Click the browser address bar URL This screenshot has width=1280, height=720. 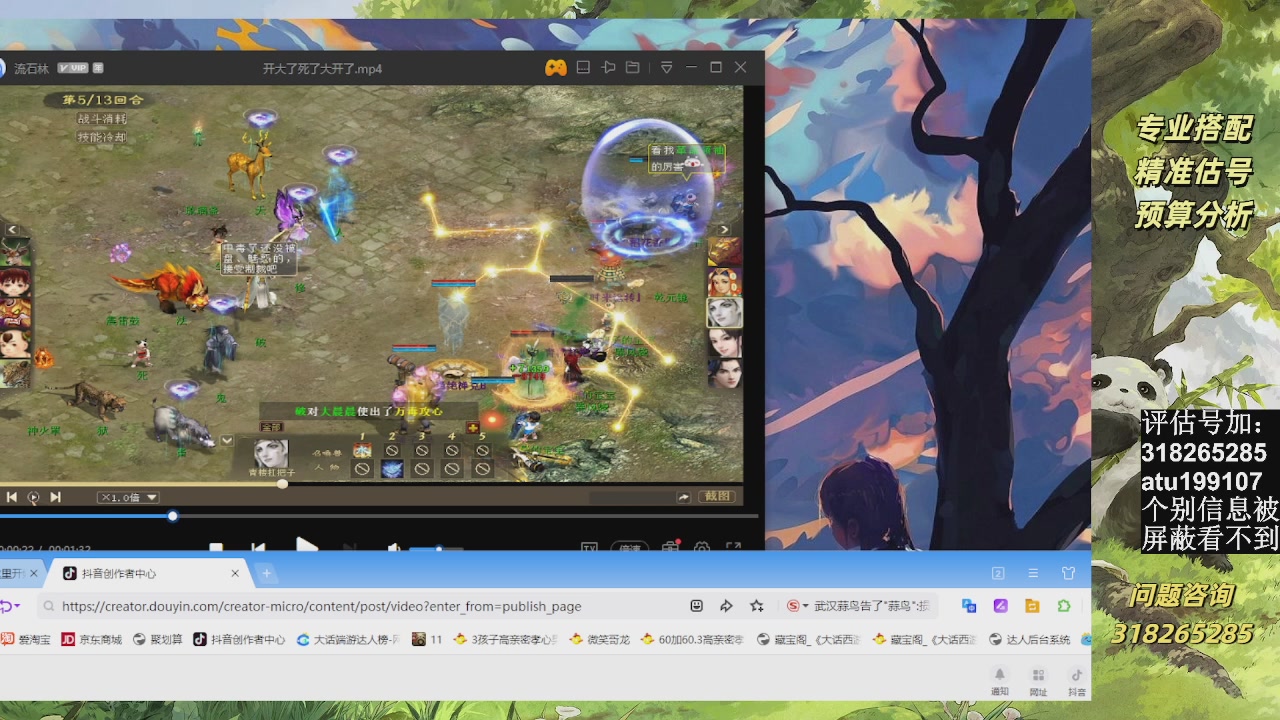point(321,606)
